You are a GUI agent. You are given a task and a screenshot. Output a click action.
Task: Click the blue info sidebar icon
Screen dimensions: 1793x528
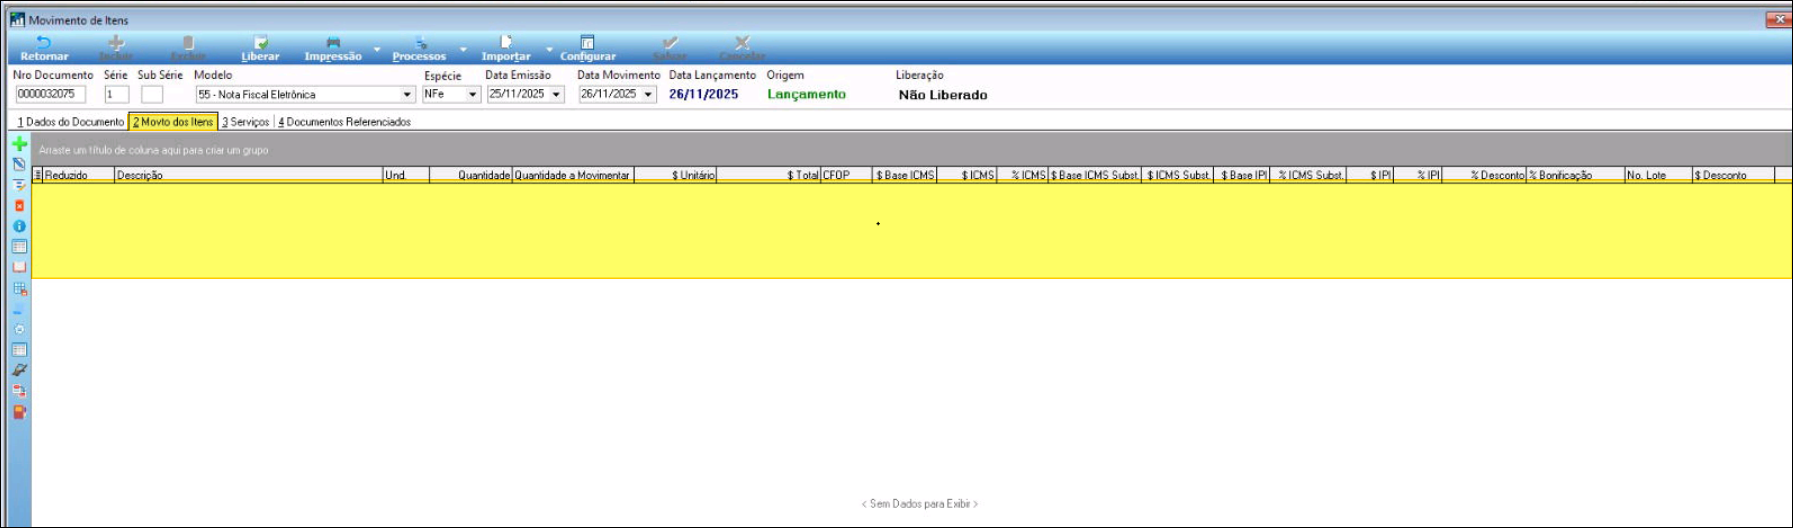(x=19, y=226)
